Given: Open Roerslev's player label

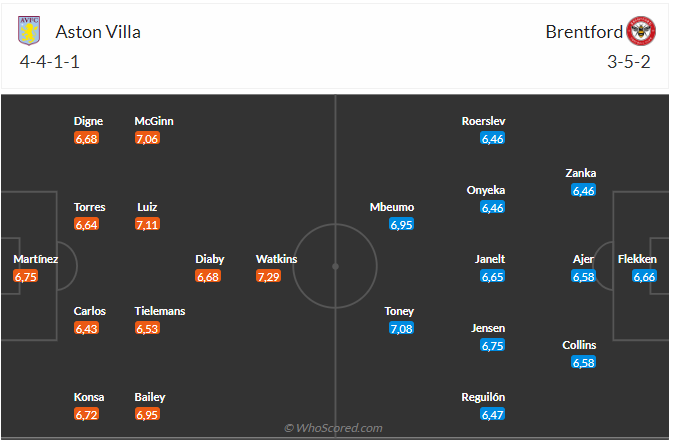Looking at the screenshot, I should (484, 121).
